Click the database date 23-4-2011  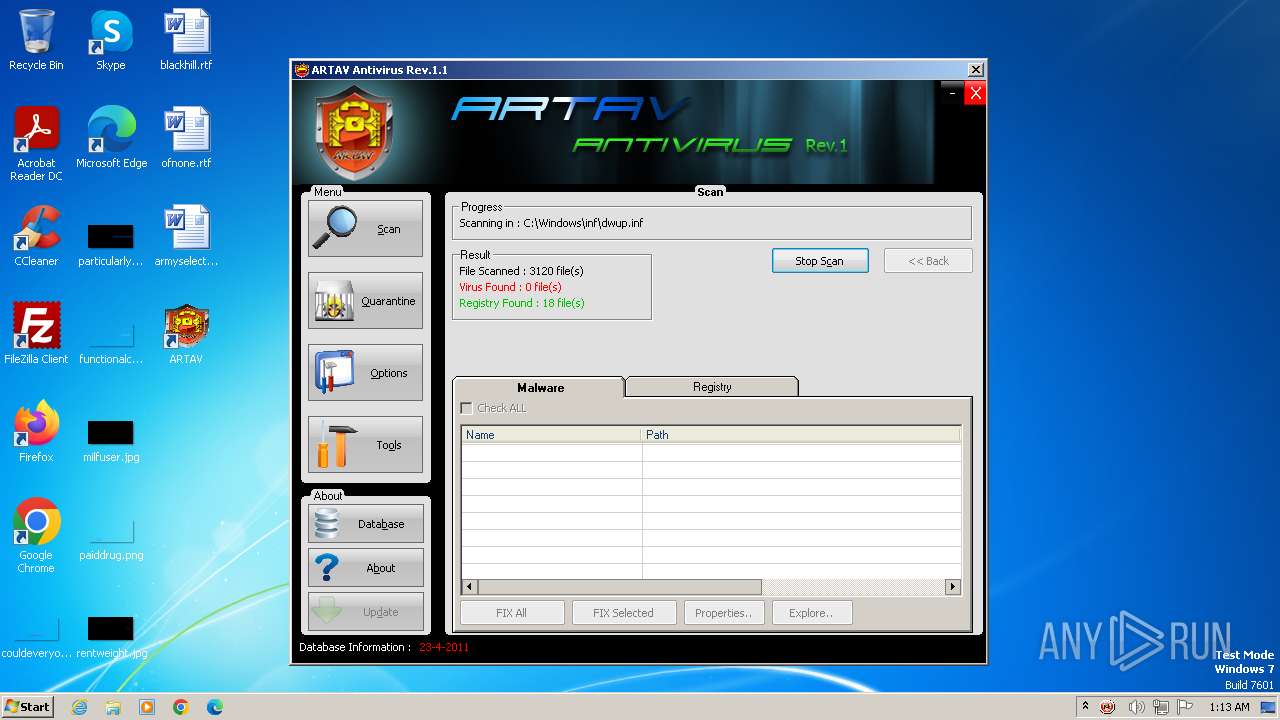click(444, 647)
